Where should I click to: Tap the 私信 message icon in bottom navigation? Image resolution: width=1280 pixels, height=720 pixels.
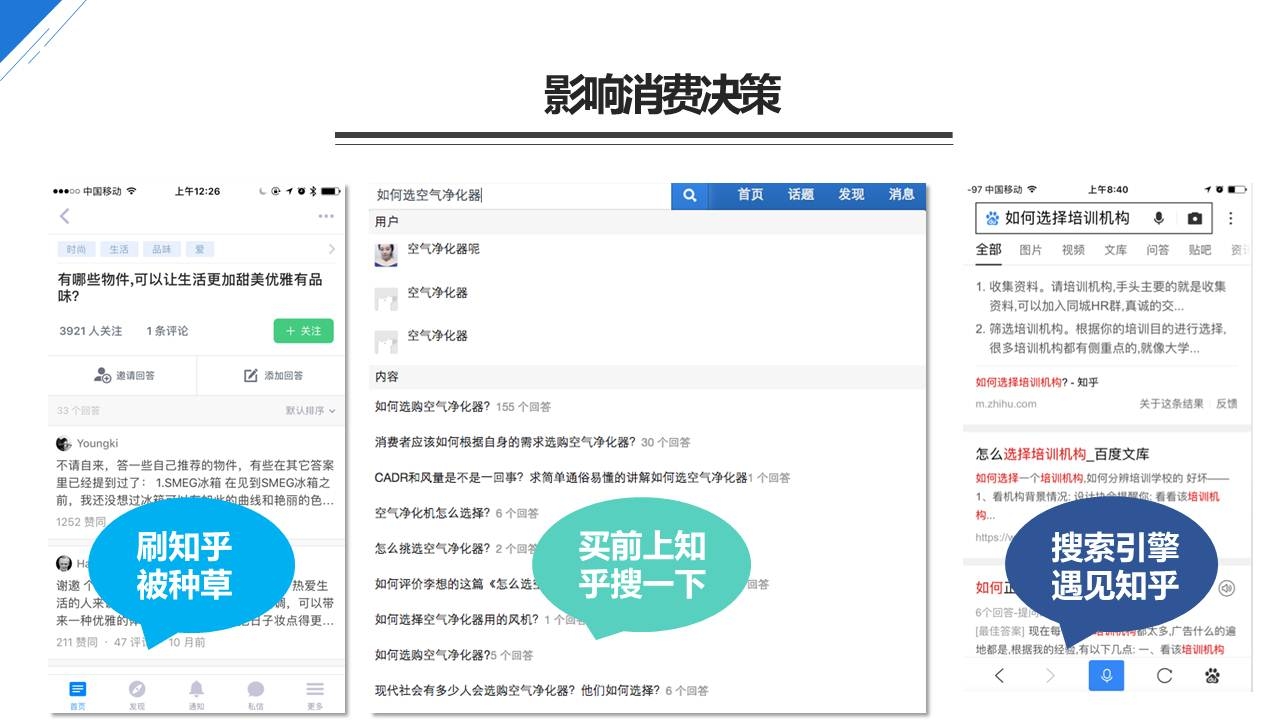tap(255, 690)
